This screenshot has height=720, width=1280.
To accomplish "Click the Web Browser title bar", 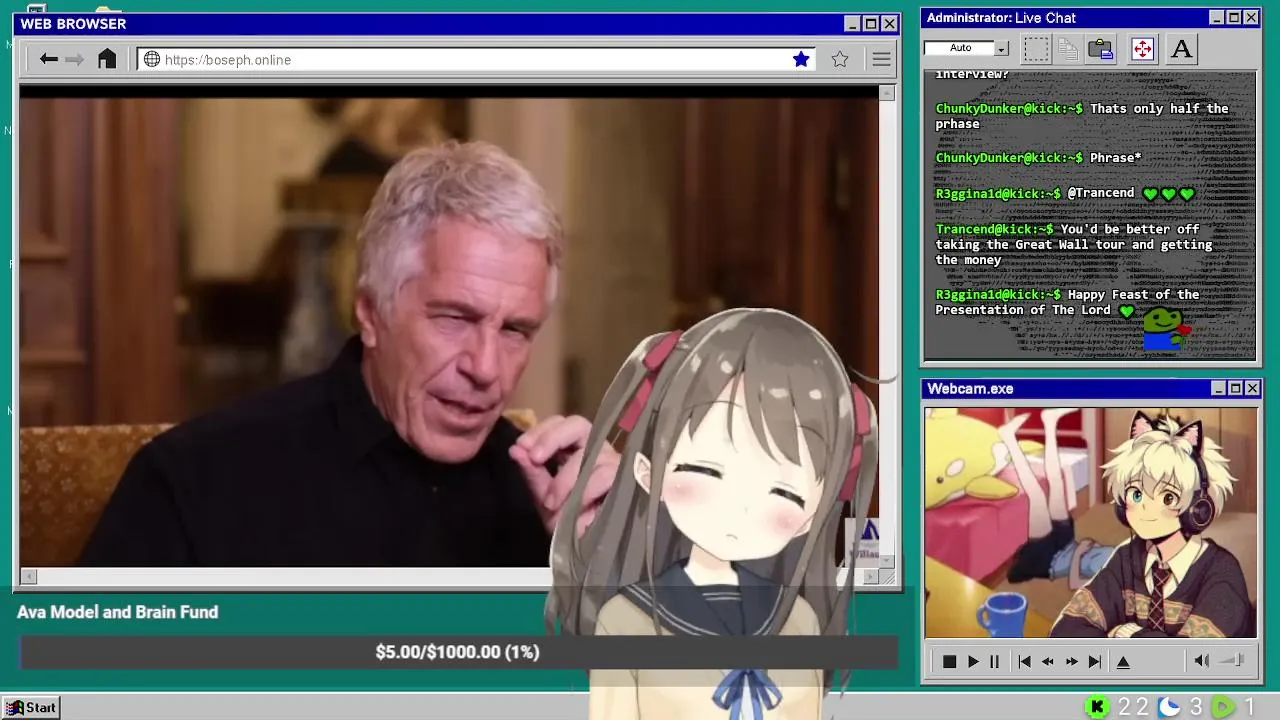I will click(458, 24).
